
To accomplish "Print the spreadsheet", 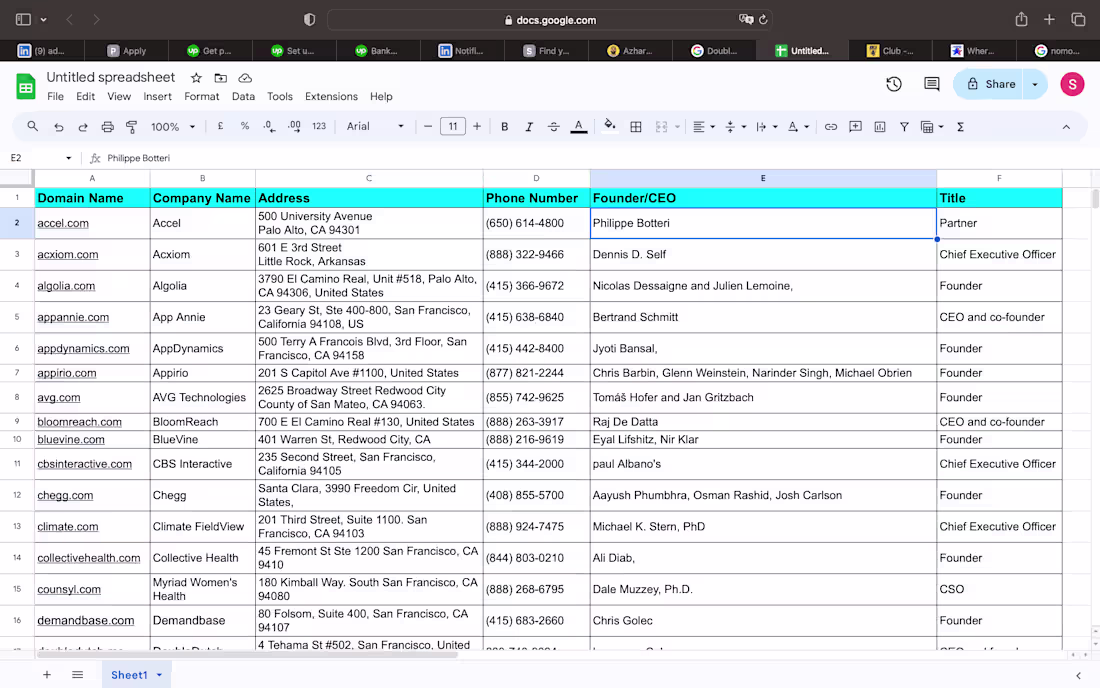I will click(x=107, y=126).
